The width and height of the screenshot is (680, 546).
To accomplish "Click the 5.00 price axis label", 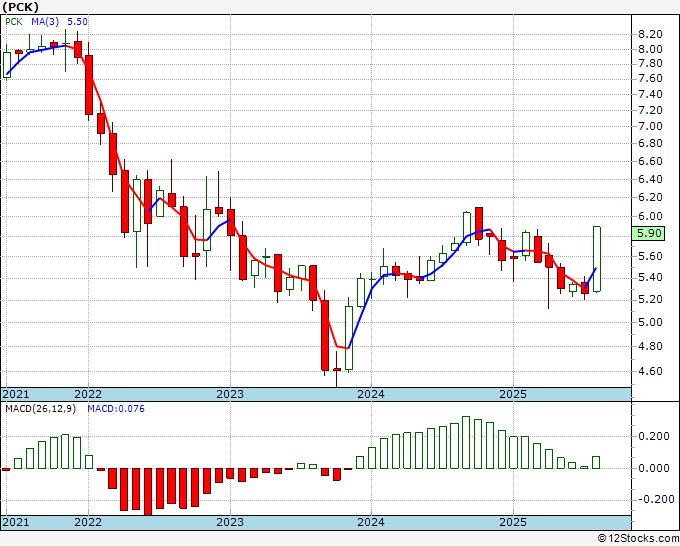I will (650, 322).
